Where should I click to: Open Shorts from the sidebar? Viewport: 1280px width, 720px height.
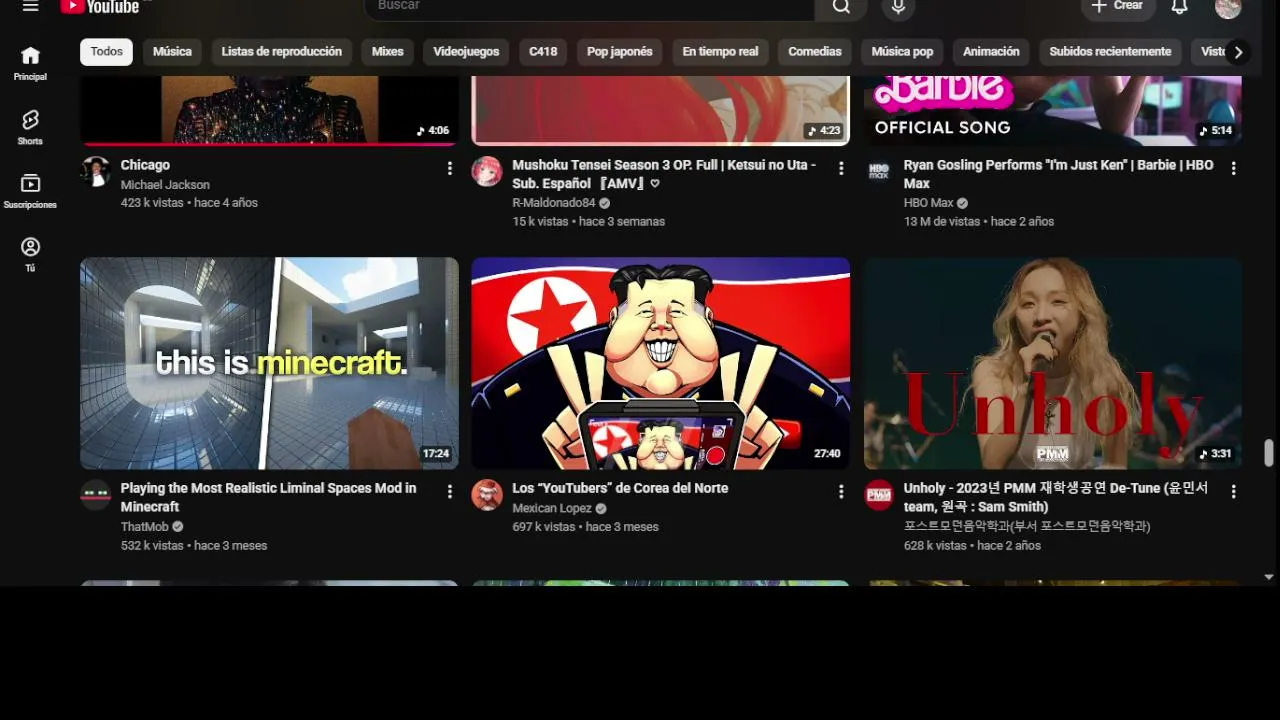coord(30,127)
